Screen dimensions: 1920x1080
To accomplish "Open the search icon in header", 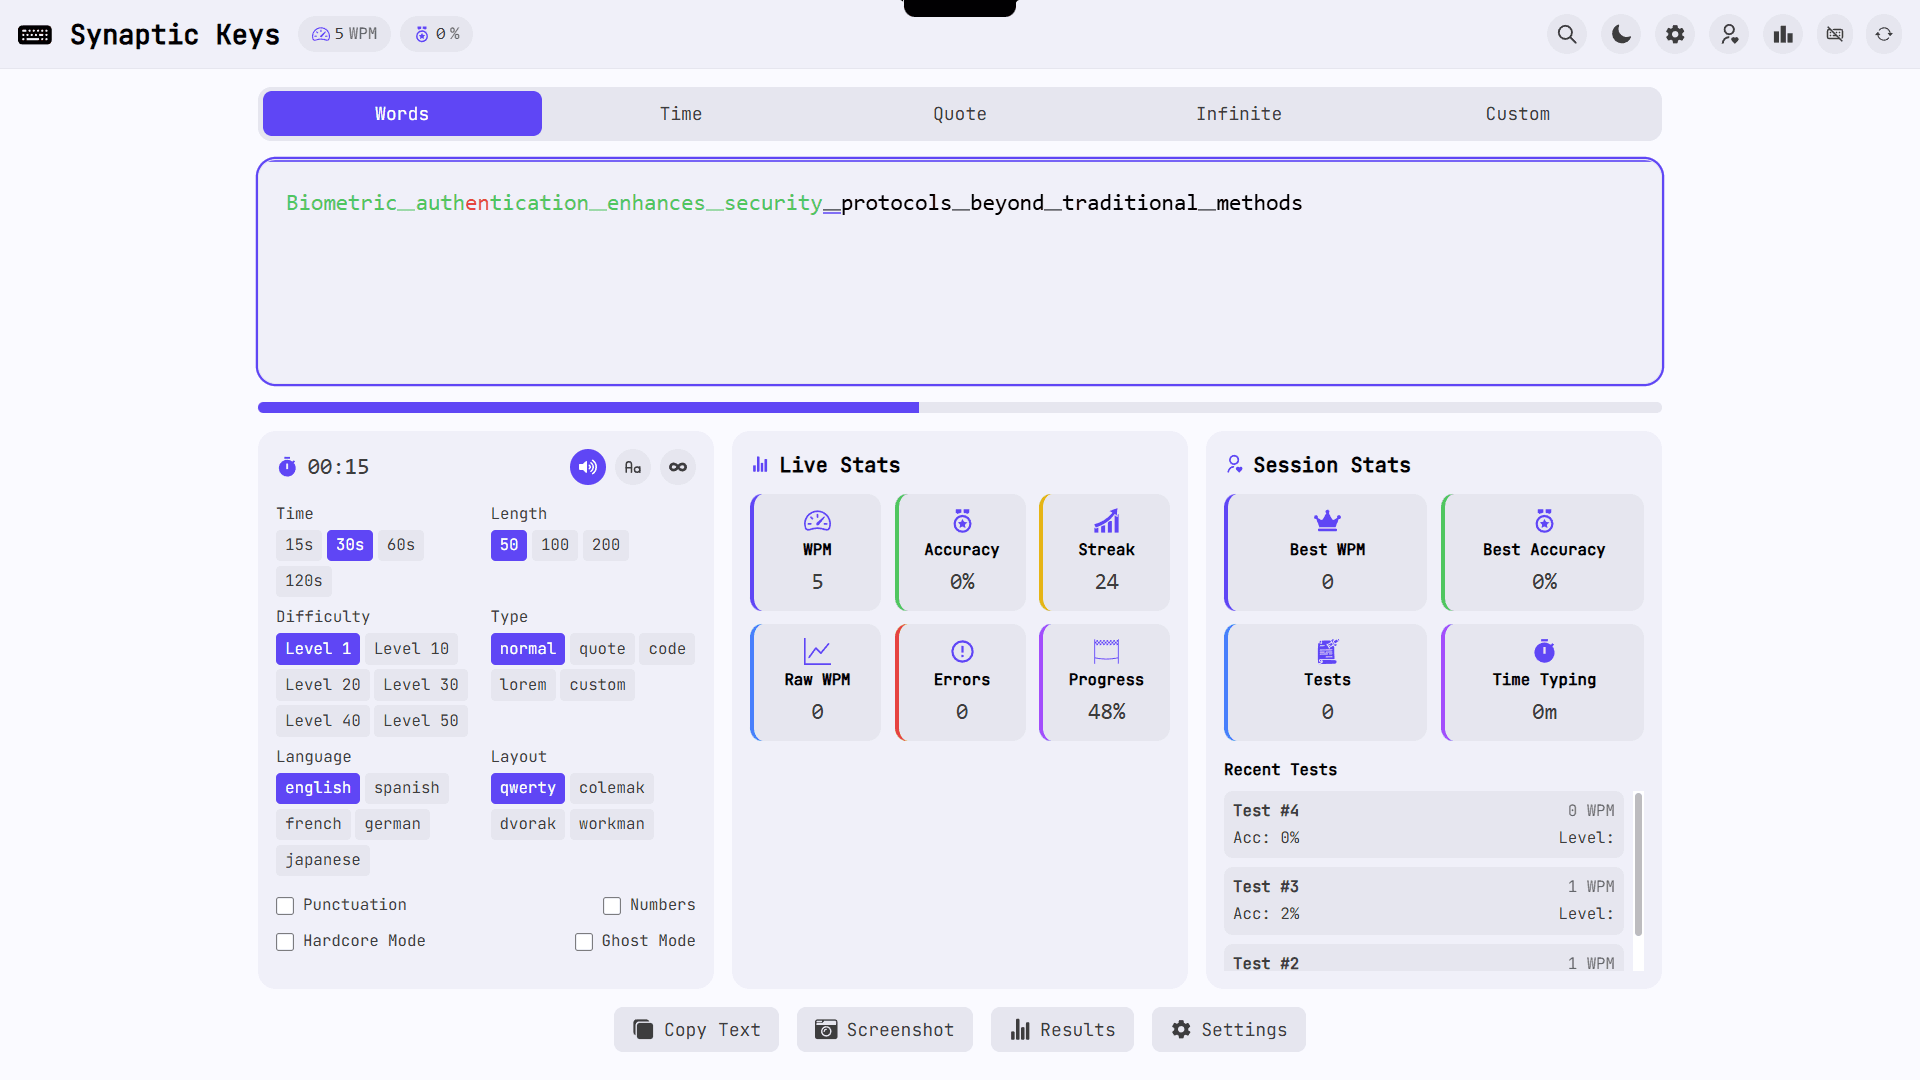I will tap(1567, 34).
